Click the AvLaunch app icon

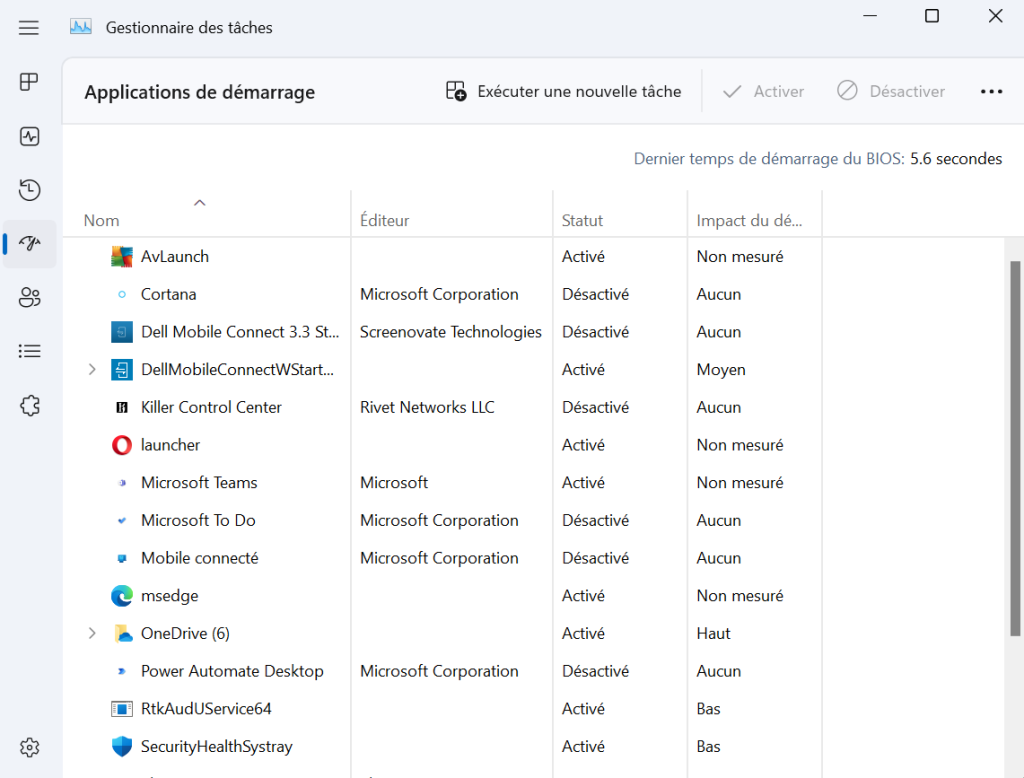pyautogui.click(x=121, y=257)
